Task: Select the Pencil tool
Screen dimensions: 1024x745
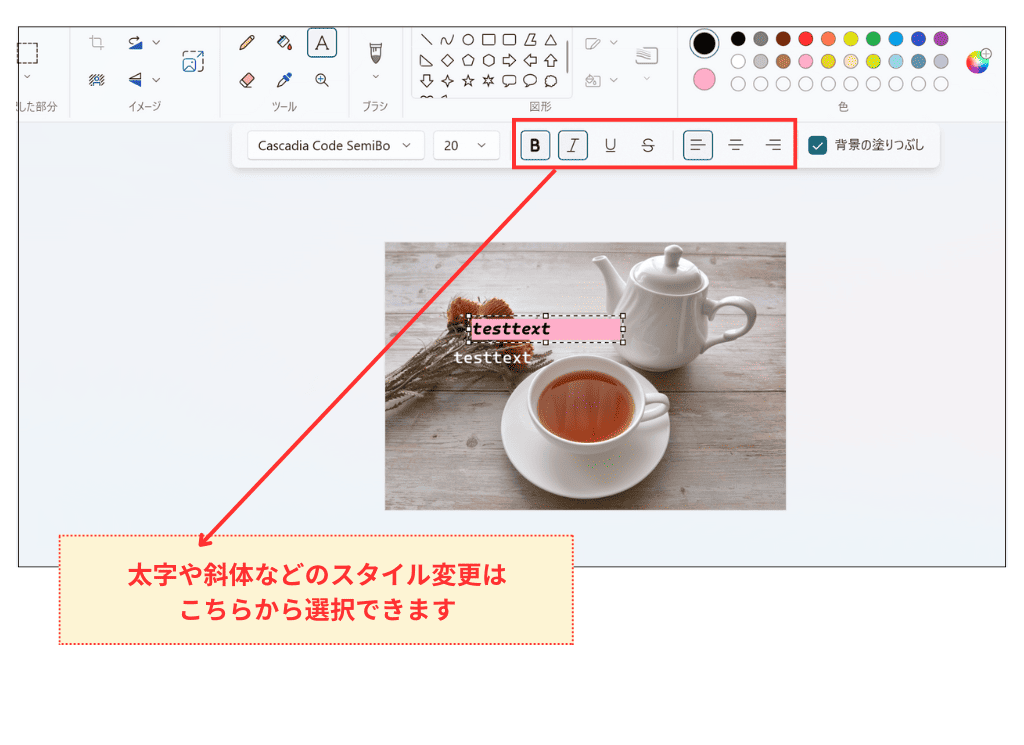Action: (x=247, y=40)
